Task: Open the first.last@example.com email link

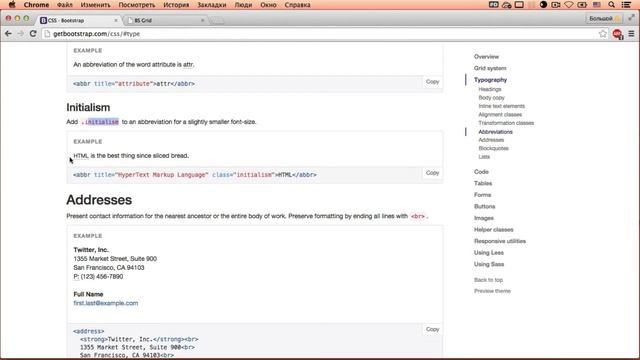Action: (106, 303)
